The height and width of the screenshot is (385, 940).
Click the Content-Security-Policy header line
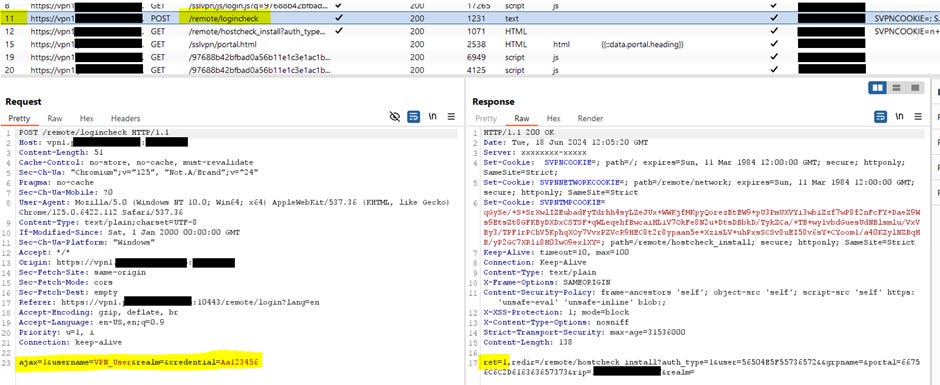[700, 297]
